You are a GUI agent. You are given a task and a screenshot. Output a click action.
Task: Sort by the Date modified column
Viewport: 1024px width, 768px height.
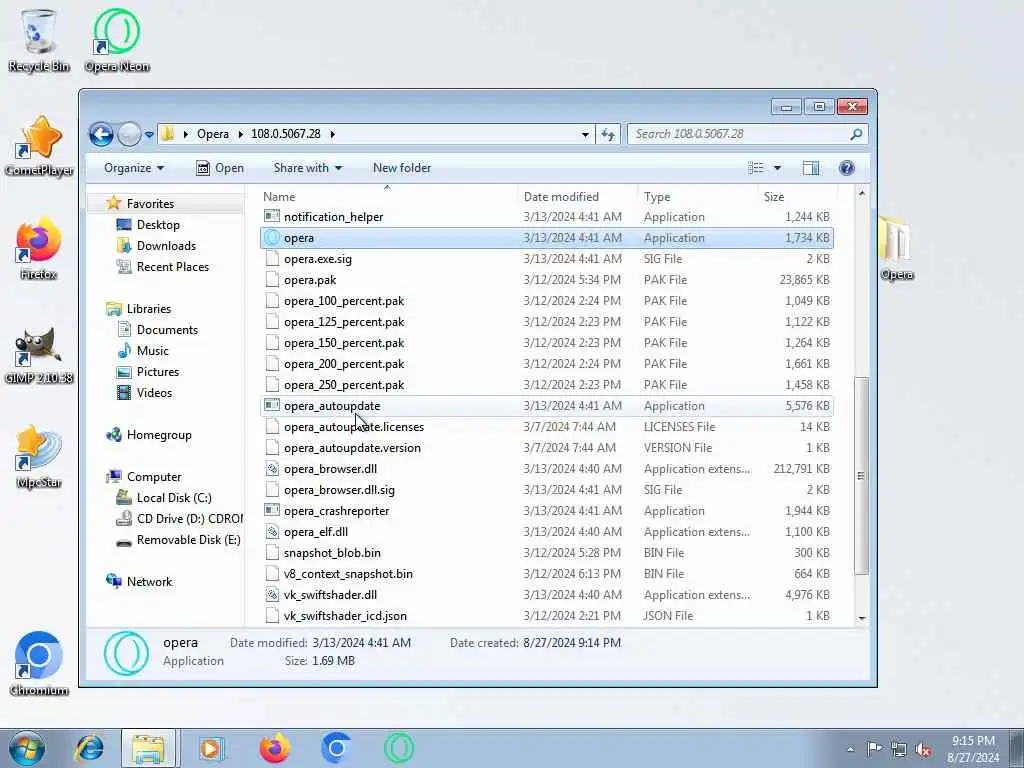pyautogui.click(x=577, y=197)
